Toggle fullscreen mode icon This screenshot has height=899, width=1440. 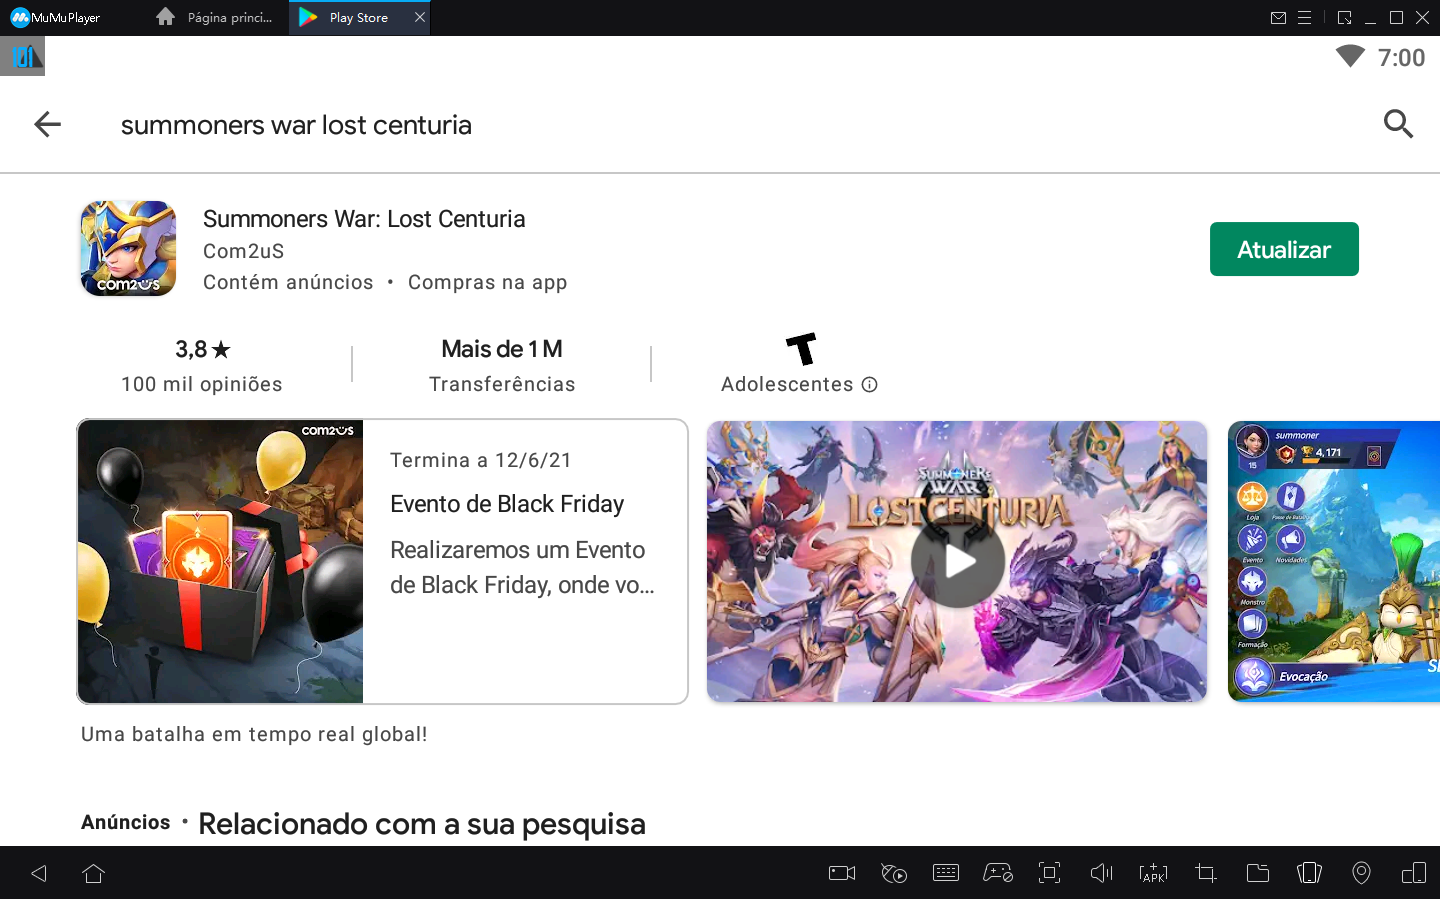click(1049, 872)
